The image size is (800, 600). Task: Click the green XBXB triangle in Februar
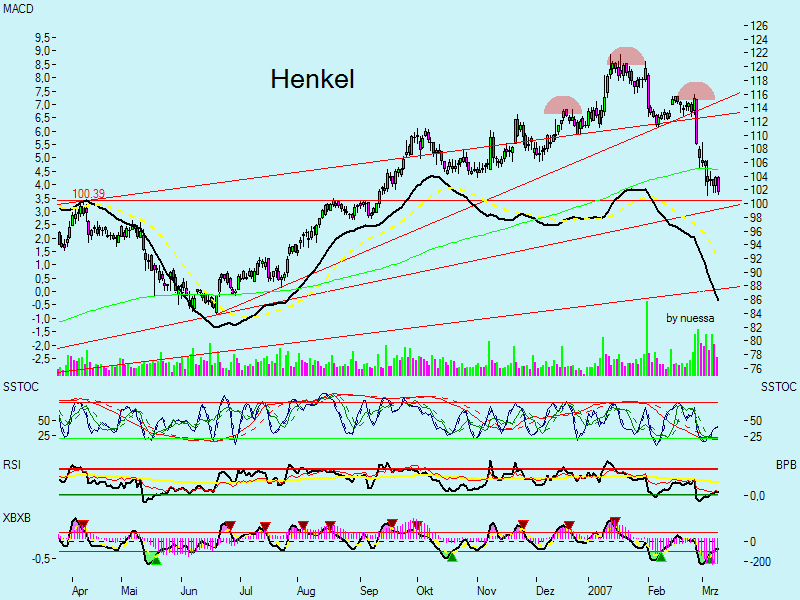click(x=661, y=557)
